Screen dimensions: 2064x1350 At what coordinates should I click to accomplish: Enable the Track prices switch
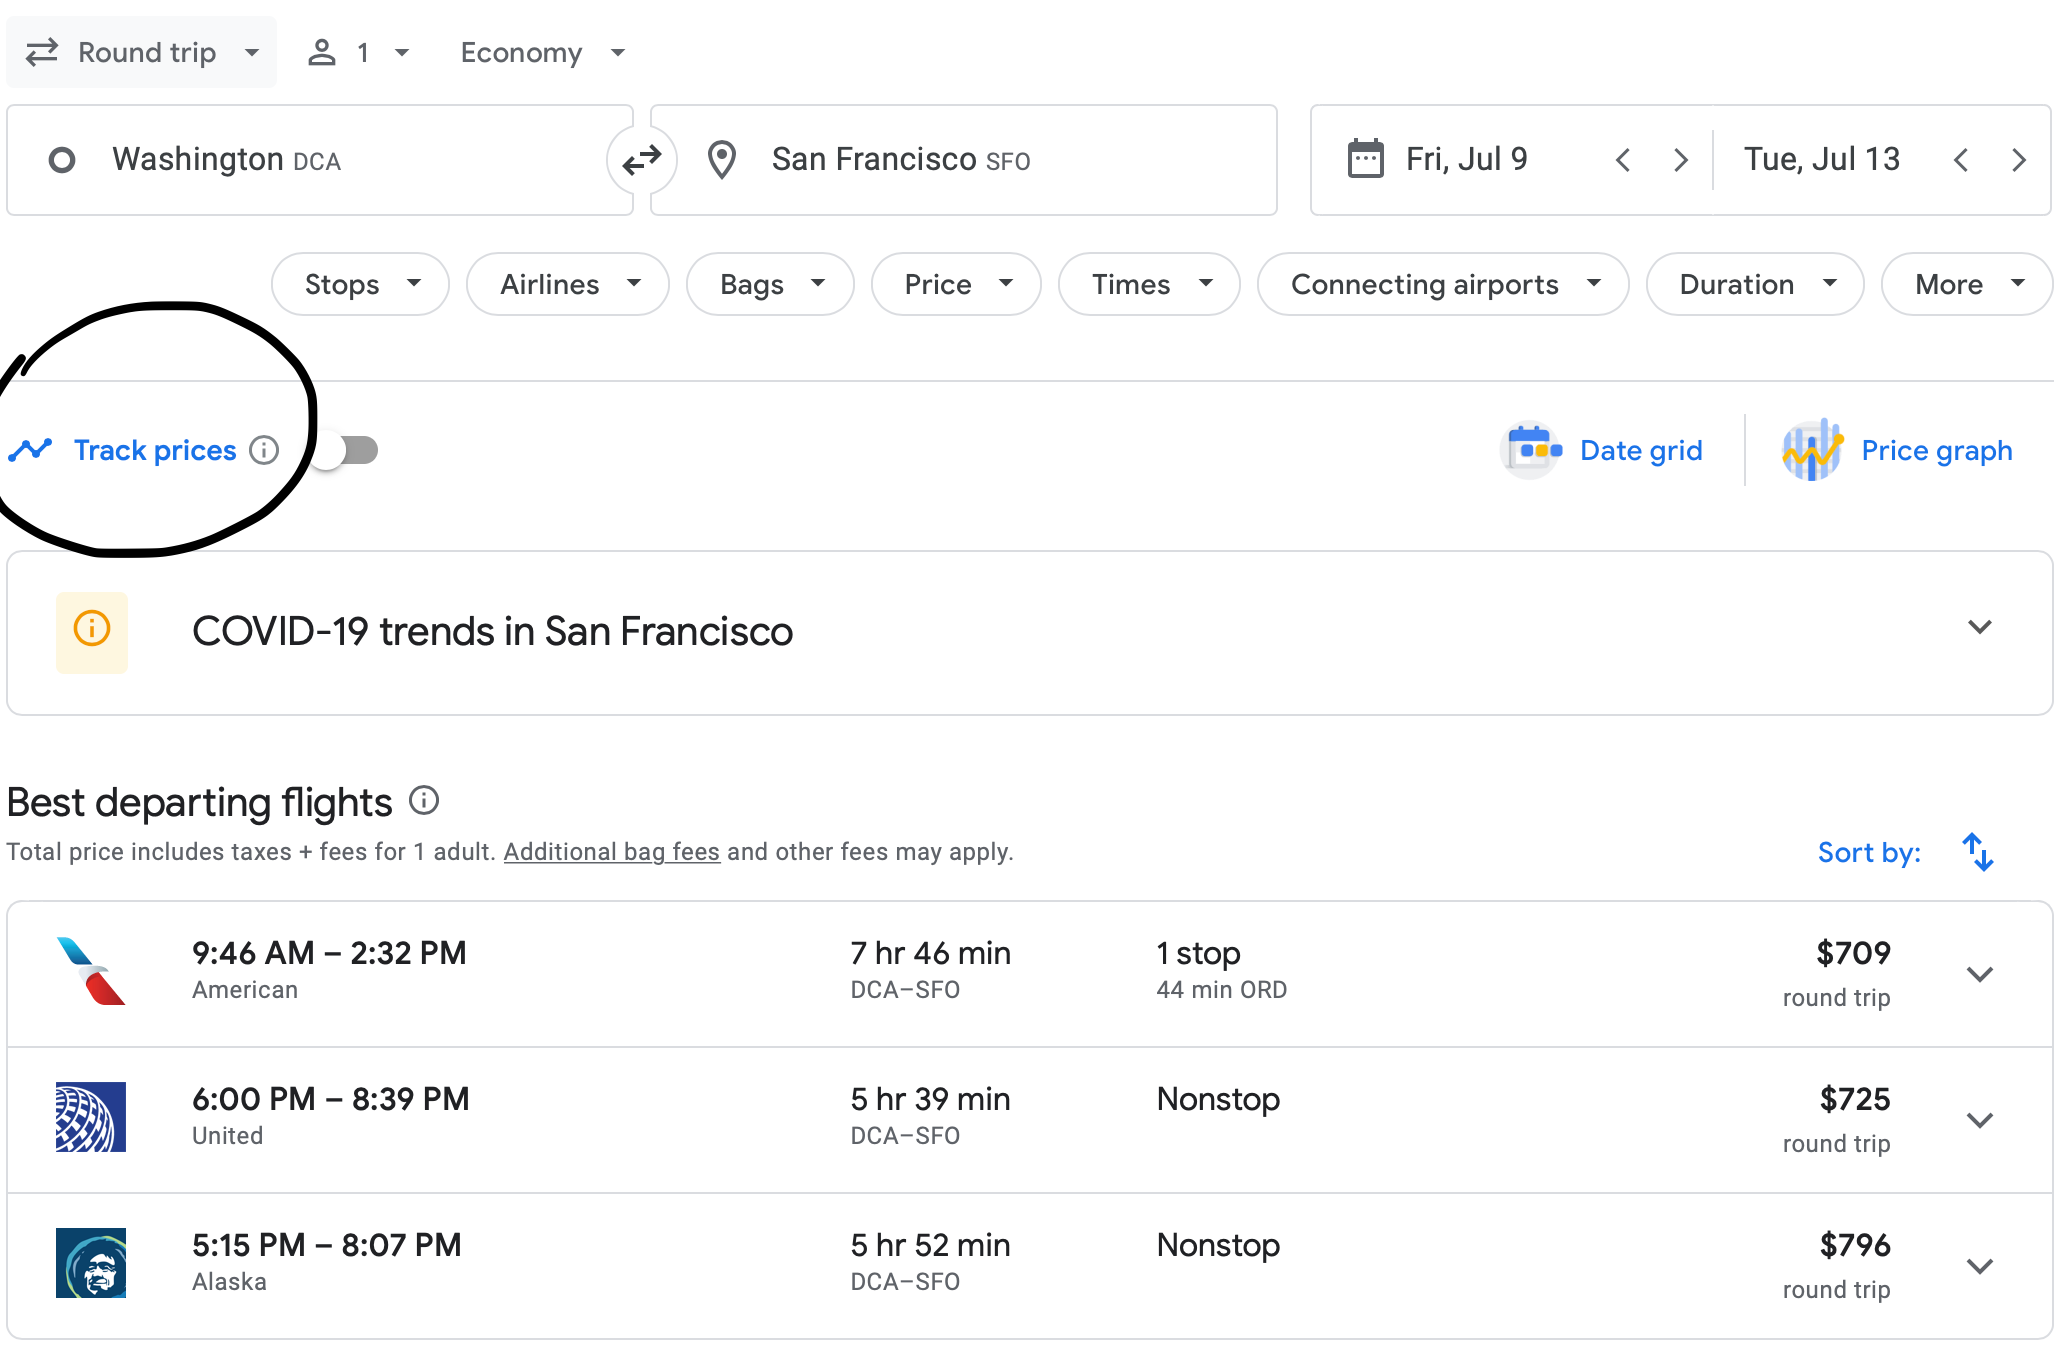(345, 450)
